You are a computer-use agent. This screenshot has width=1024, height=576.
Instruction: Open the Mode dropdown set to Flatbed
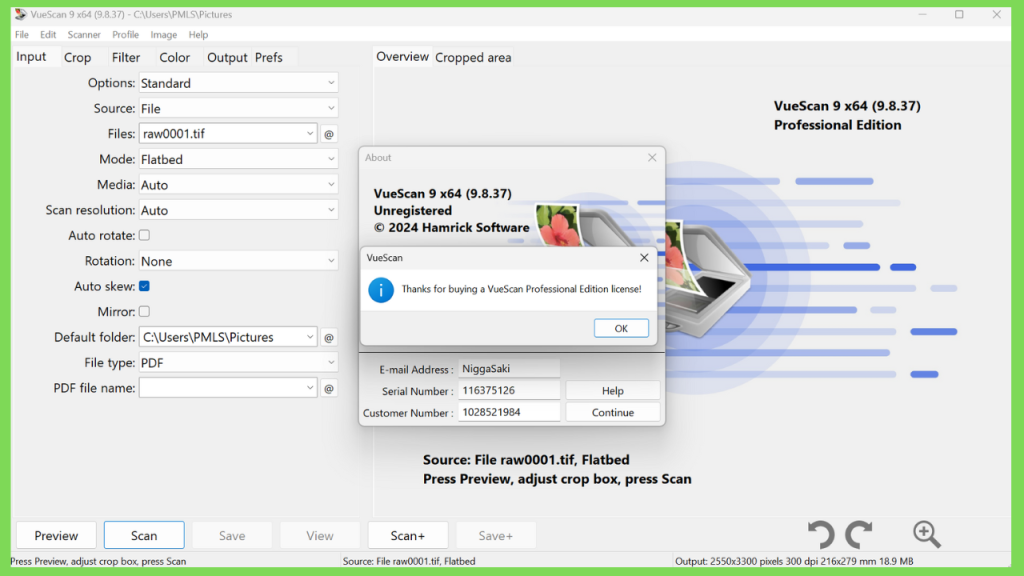pos(238,159)
